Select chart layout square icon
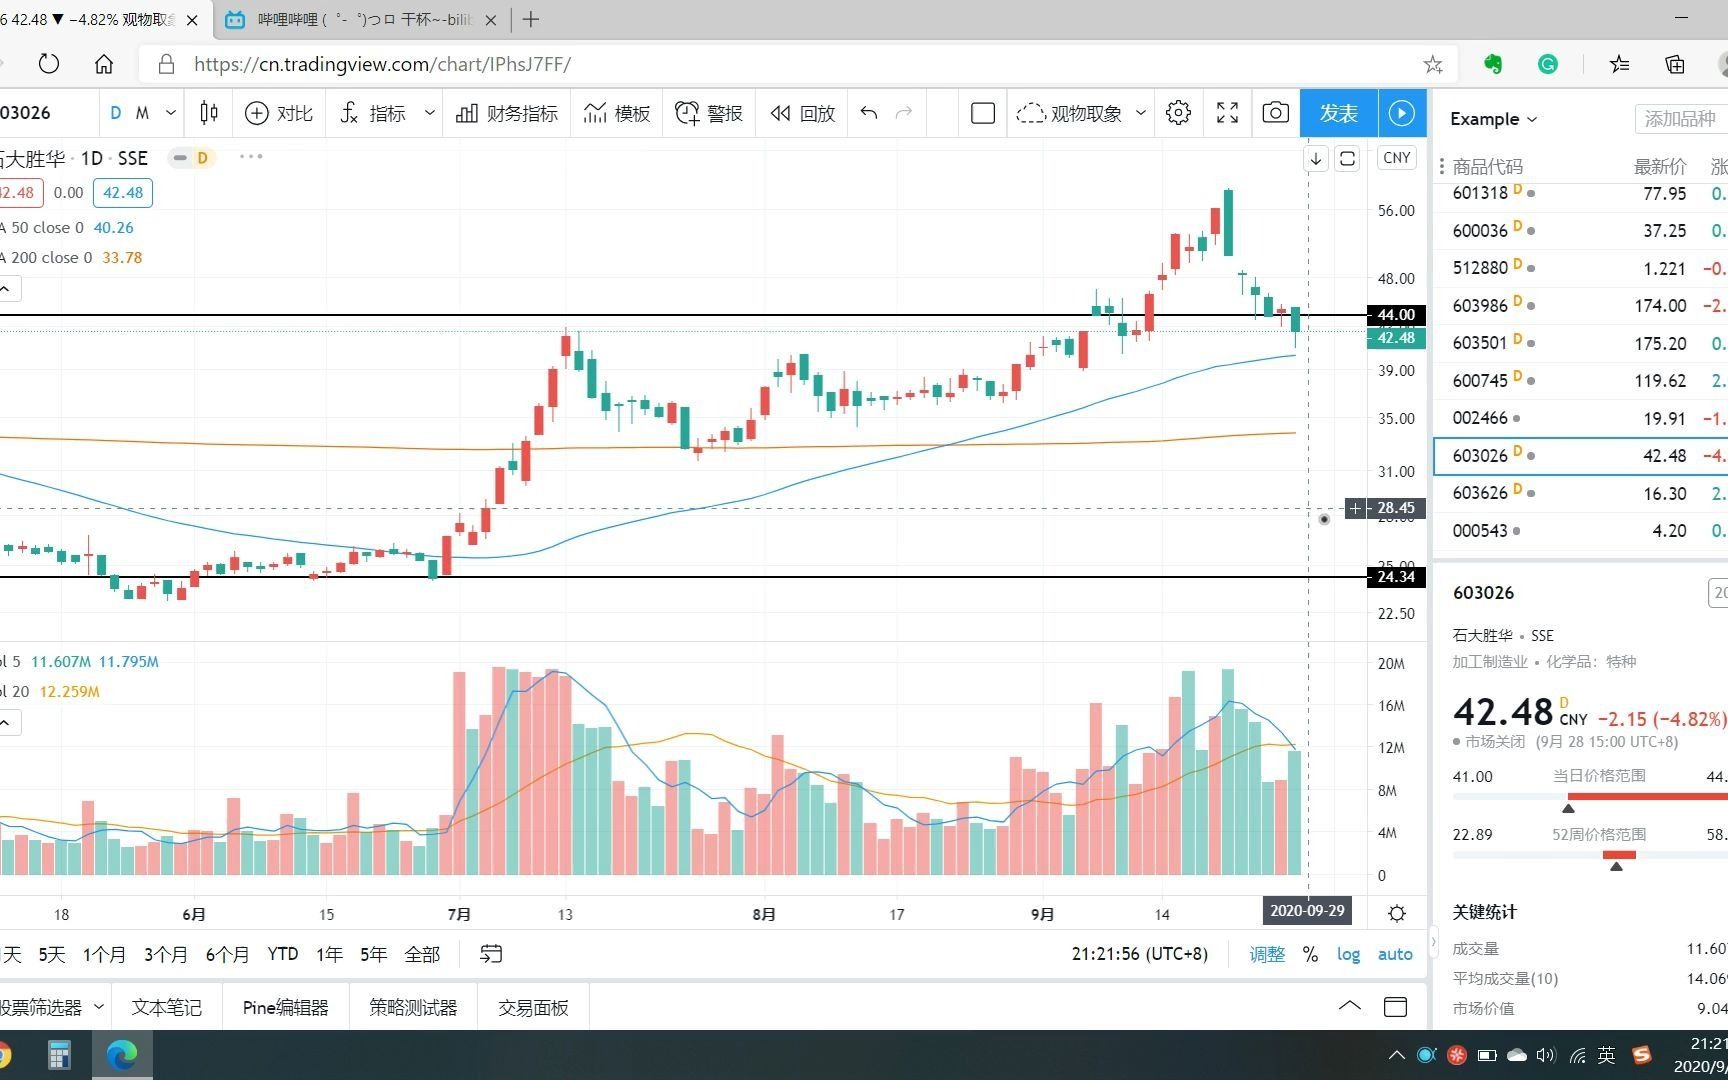This screenshot has height=1080, width=1728. click(983, 113)
